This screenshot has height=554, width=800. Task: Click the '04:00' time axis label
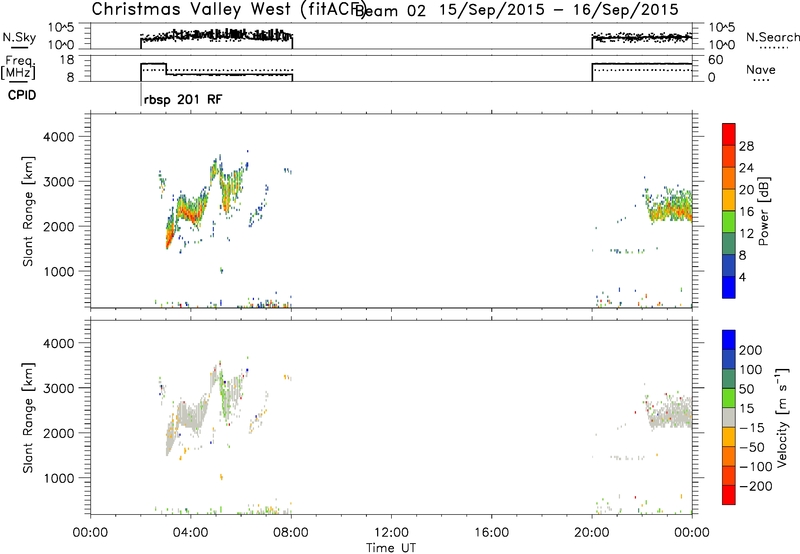pos(191,533)
